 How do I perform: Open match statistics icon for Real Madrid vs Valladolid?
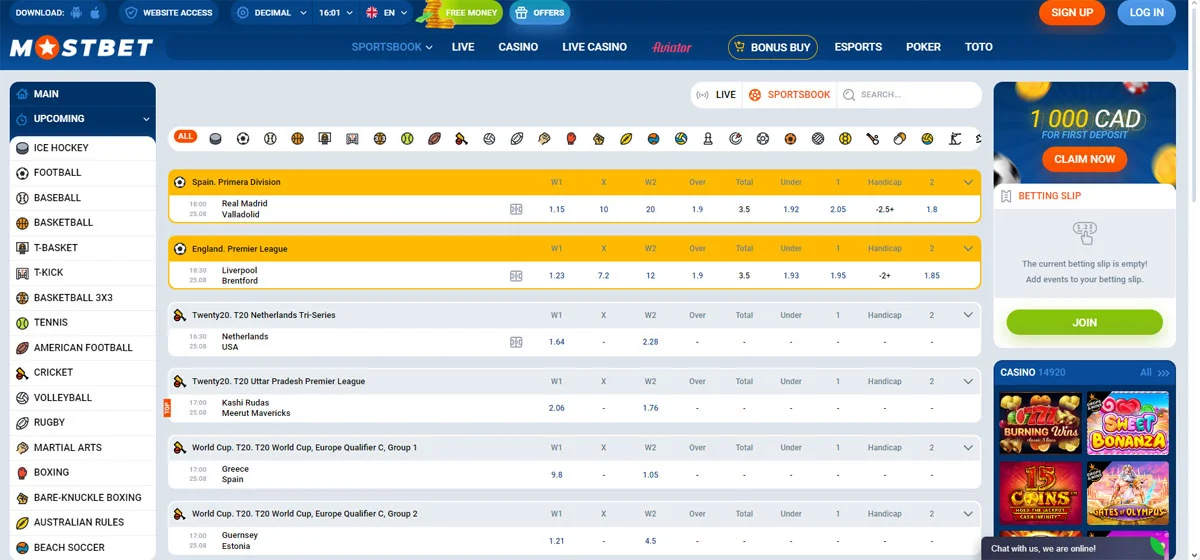click(x=516, y=209)
